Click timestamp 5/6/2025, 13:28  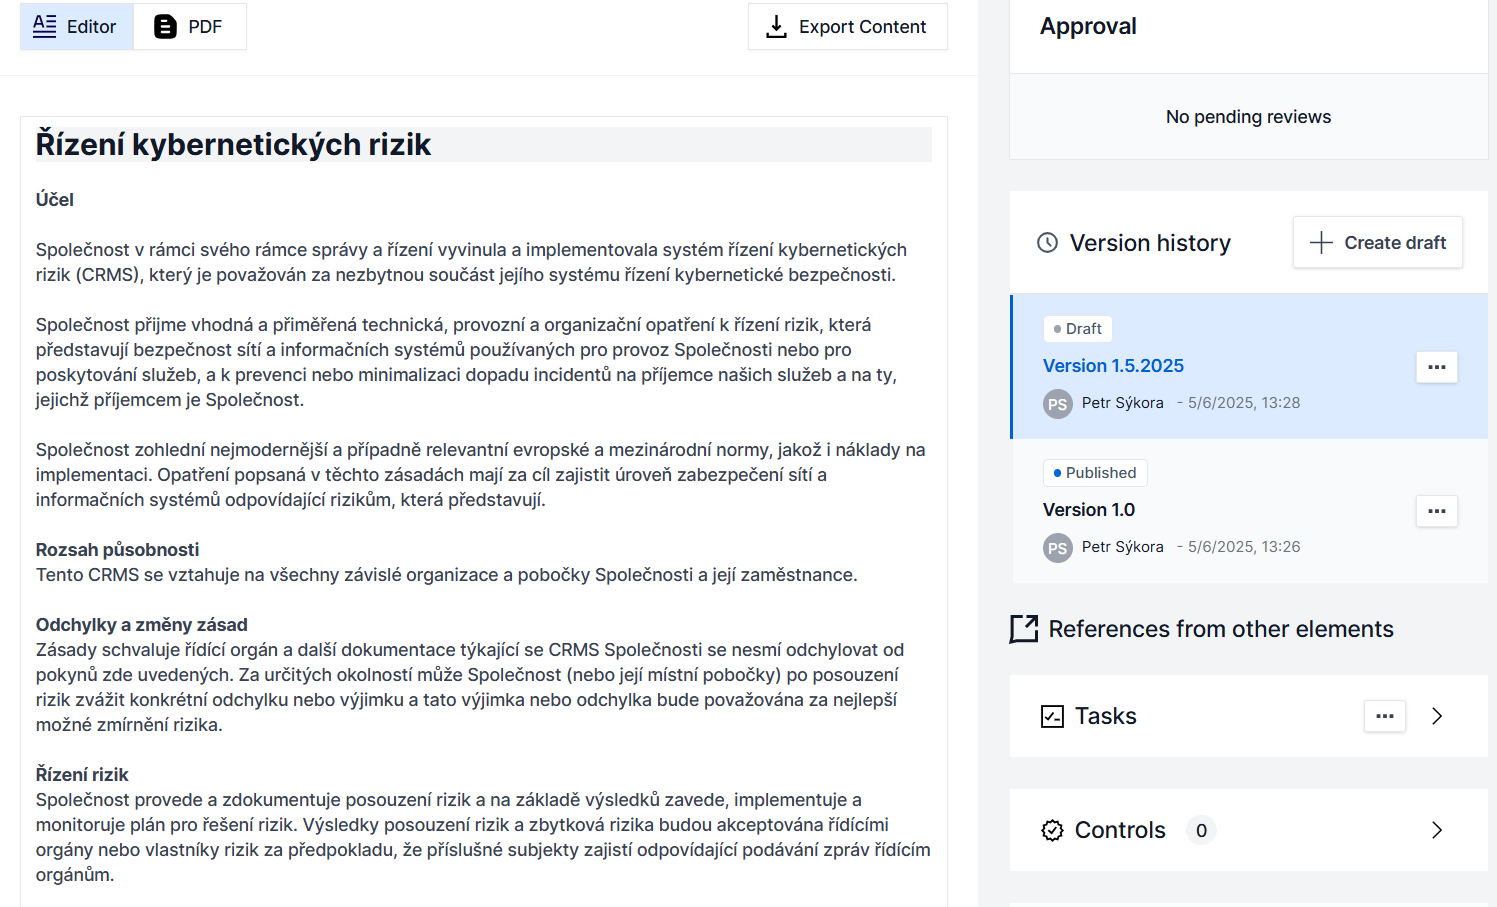click(x=1243, y=403)
